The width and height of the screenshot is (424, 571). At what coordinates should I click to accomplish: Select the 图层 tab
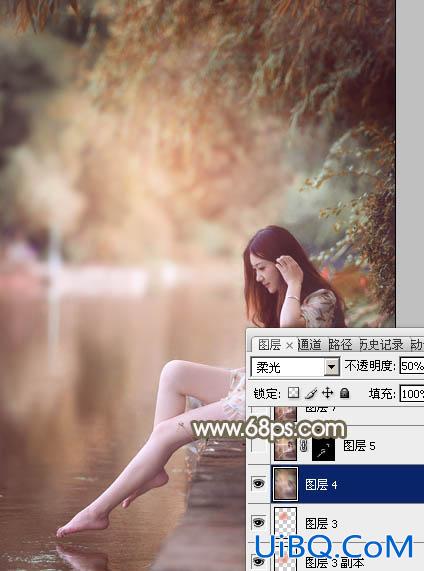(270, 344)
